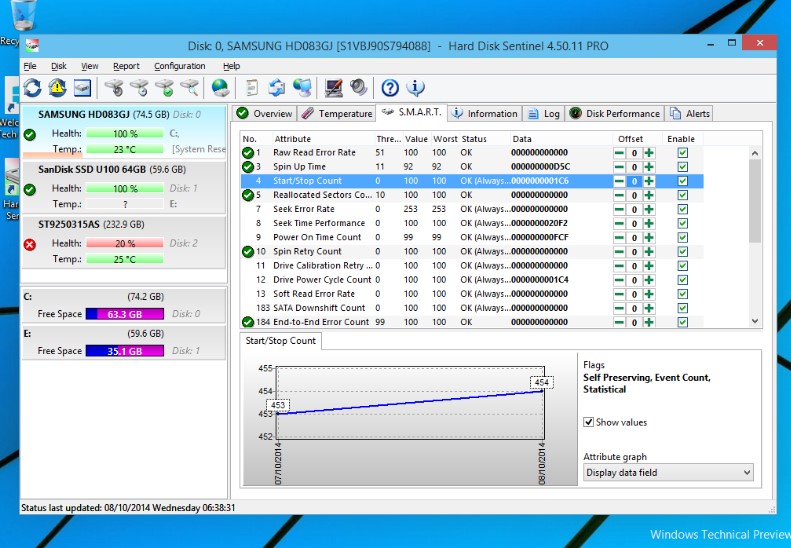Select the SanDisk SSD U100 64GB disk
The width and height of the screenshot is (791, 548).
click(124, 187)
